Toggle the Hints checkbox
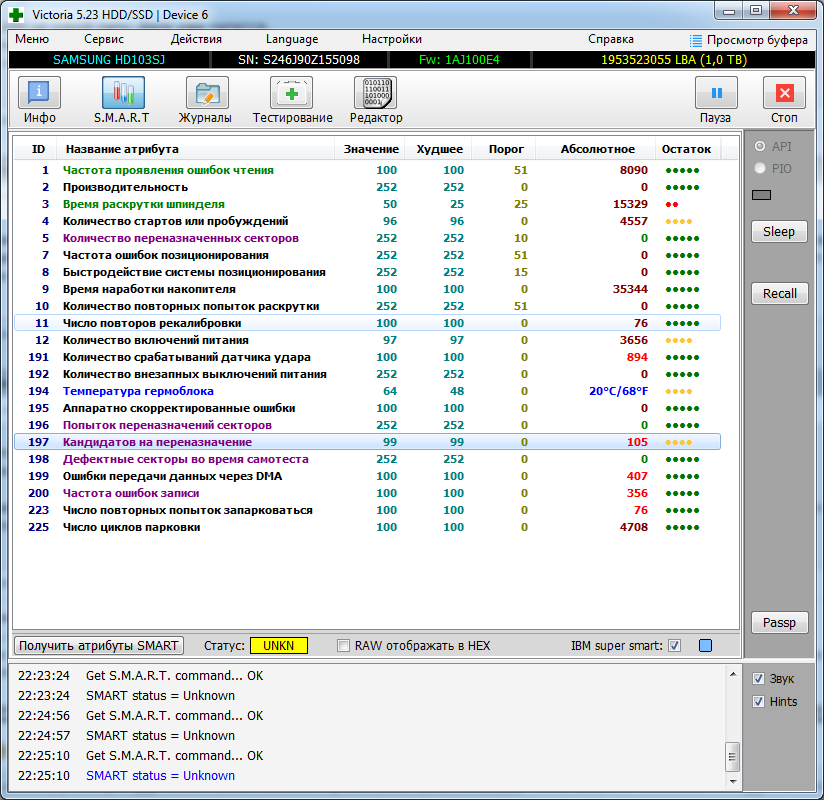The height and width of the screenshot is (800, 824). 758,702
